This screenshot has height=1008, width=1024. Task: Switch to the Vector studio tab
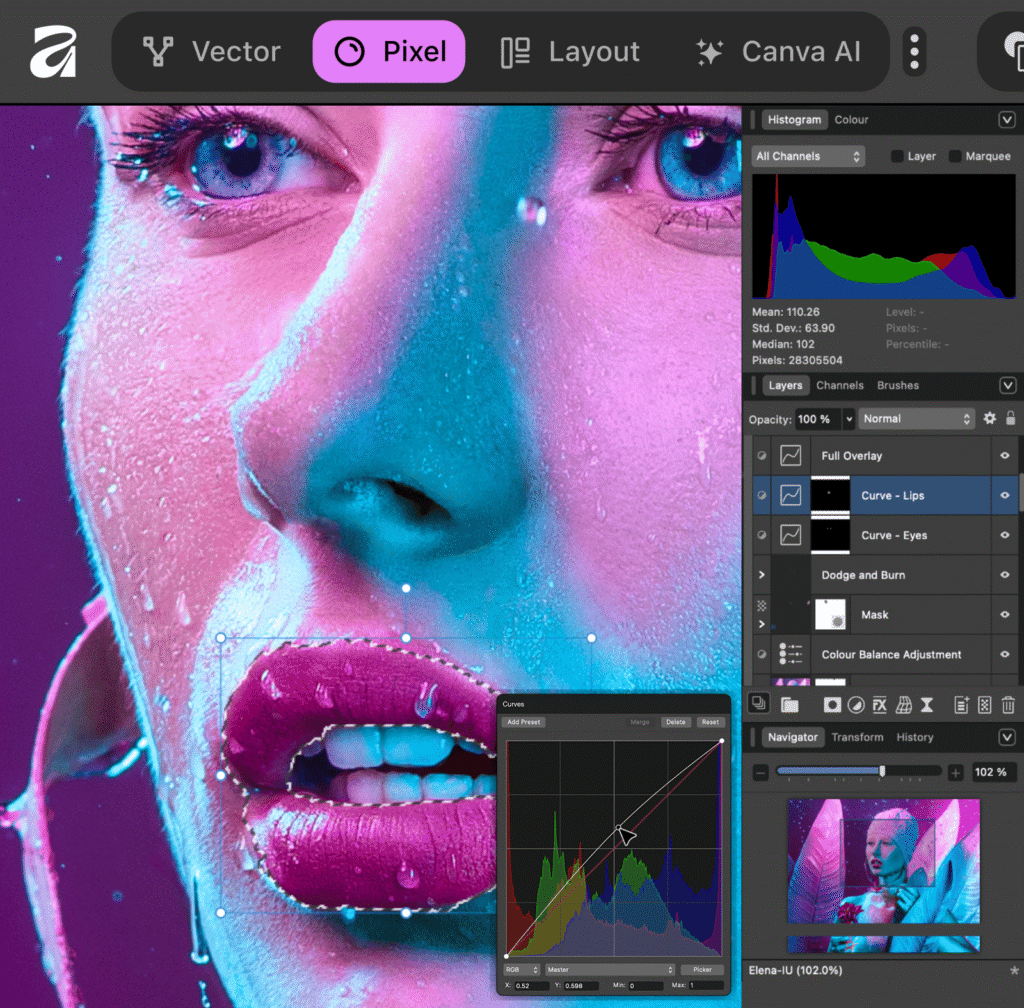coord(211,51)
